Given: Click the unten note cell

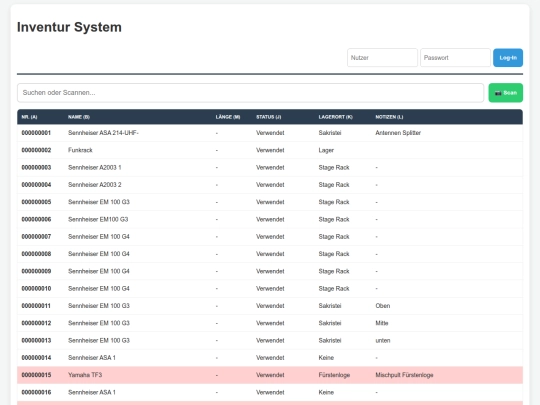Looking at the screenshot, I should coord(383,340).
